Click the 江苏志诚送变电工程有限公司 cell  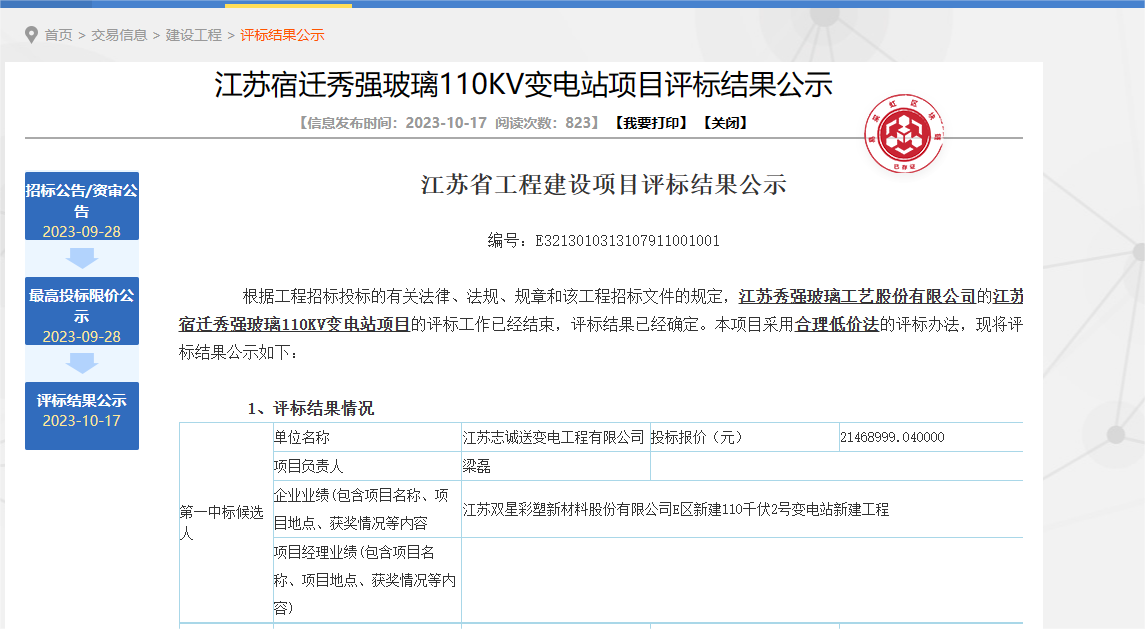(x=553, y=438)
